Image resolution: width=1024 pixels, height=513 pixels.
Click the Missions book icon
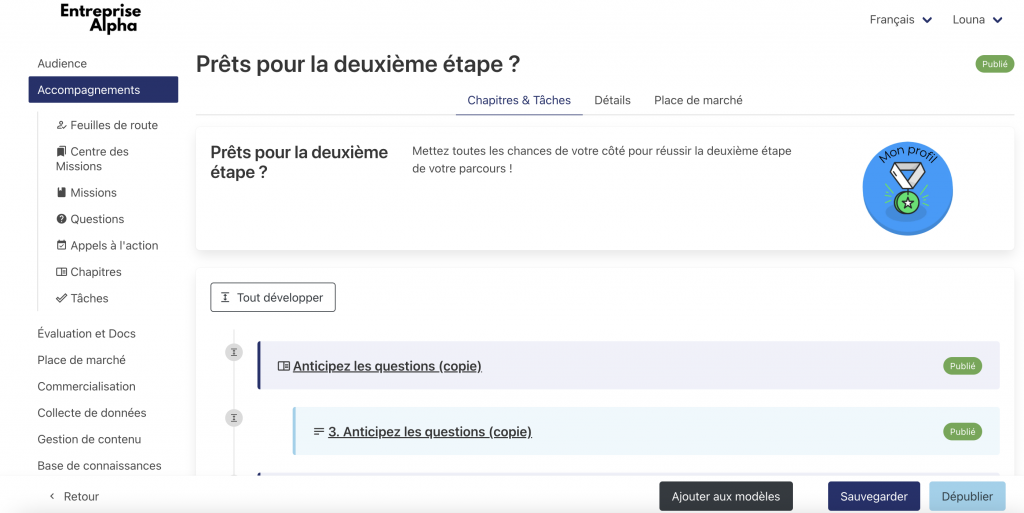[62, 193]
